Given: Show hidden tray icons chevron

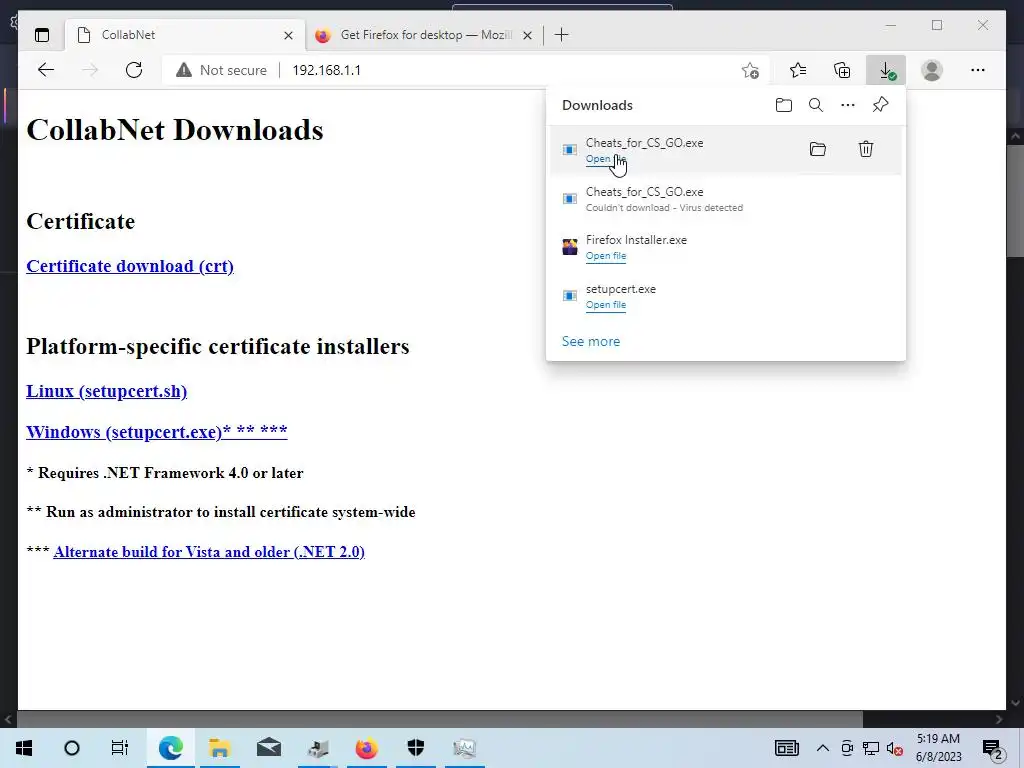Looking at the screenshot, I should 823,748.
